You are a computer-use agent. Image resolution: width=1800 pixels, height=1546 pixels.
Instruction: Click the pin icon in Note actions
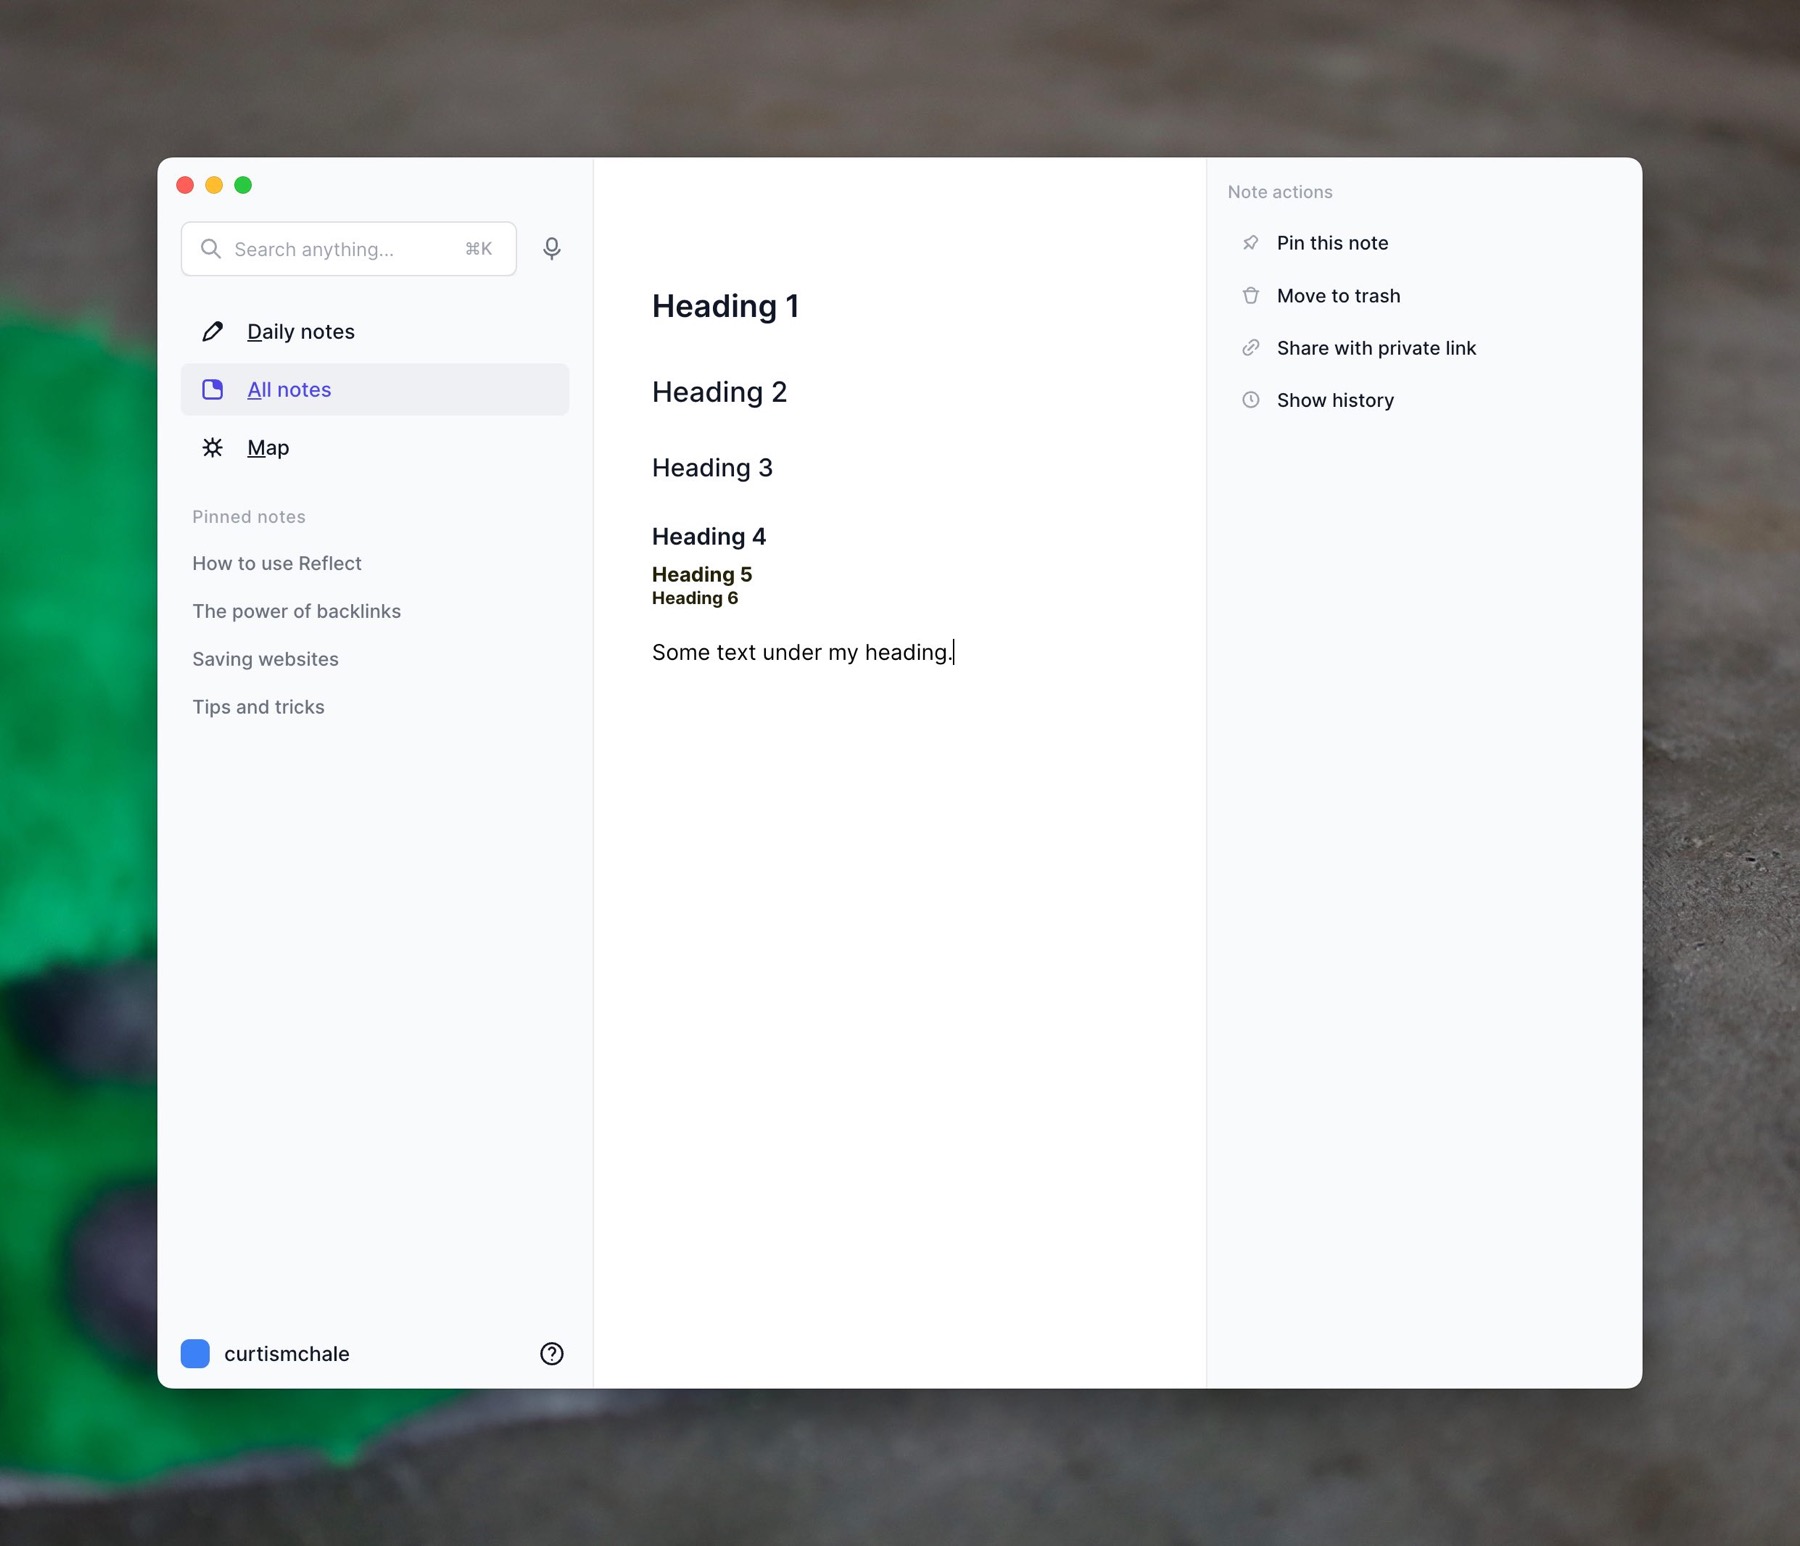pos(1250,243)
